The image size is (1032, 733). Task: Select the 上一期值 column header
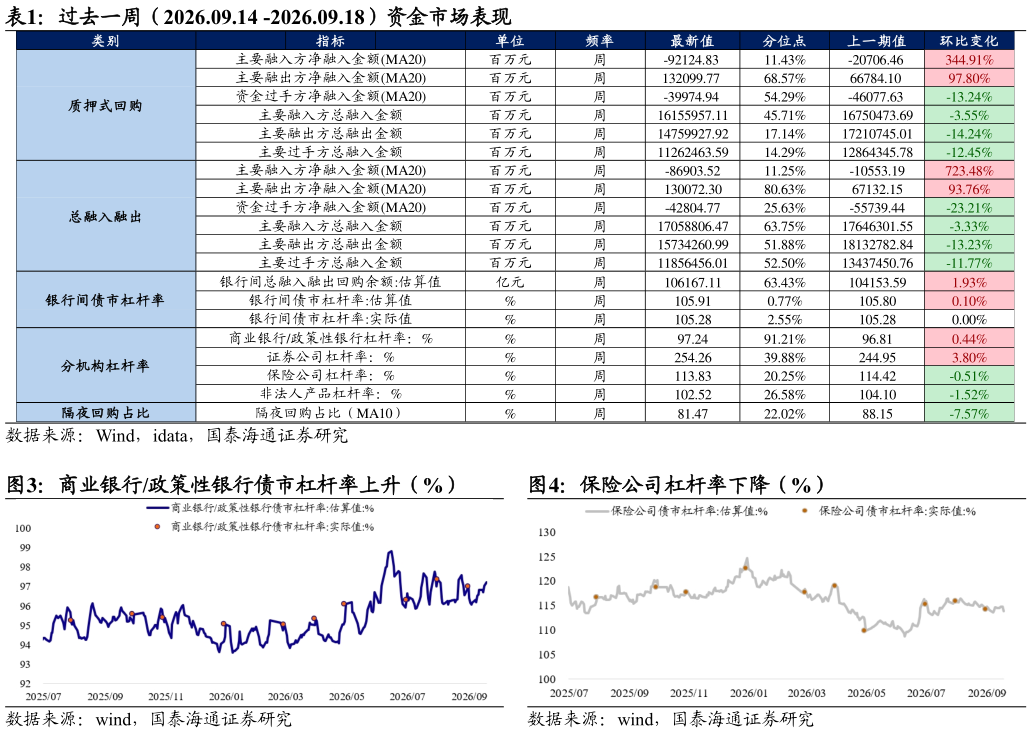tap(877, 41)
